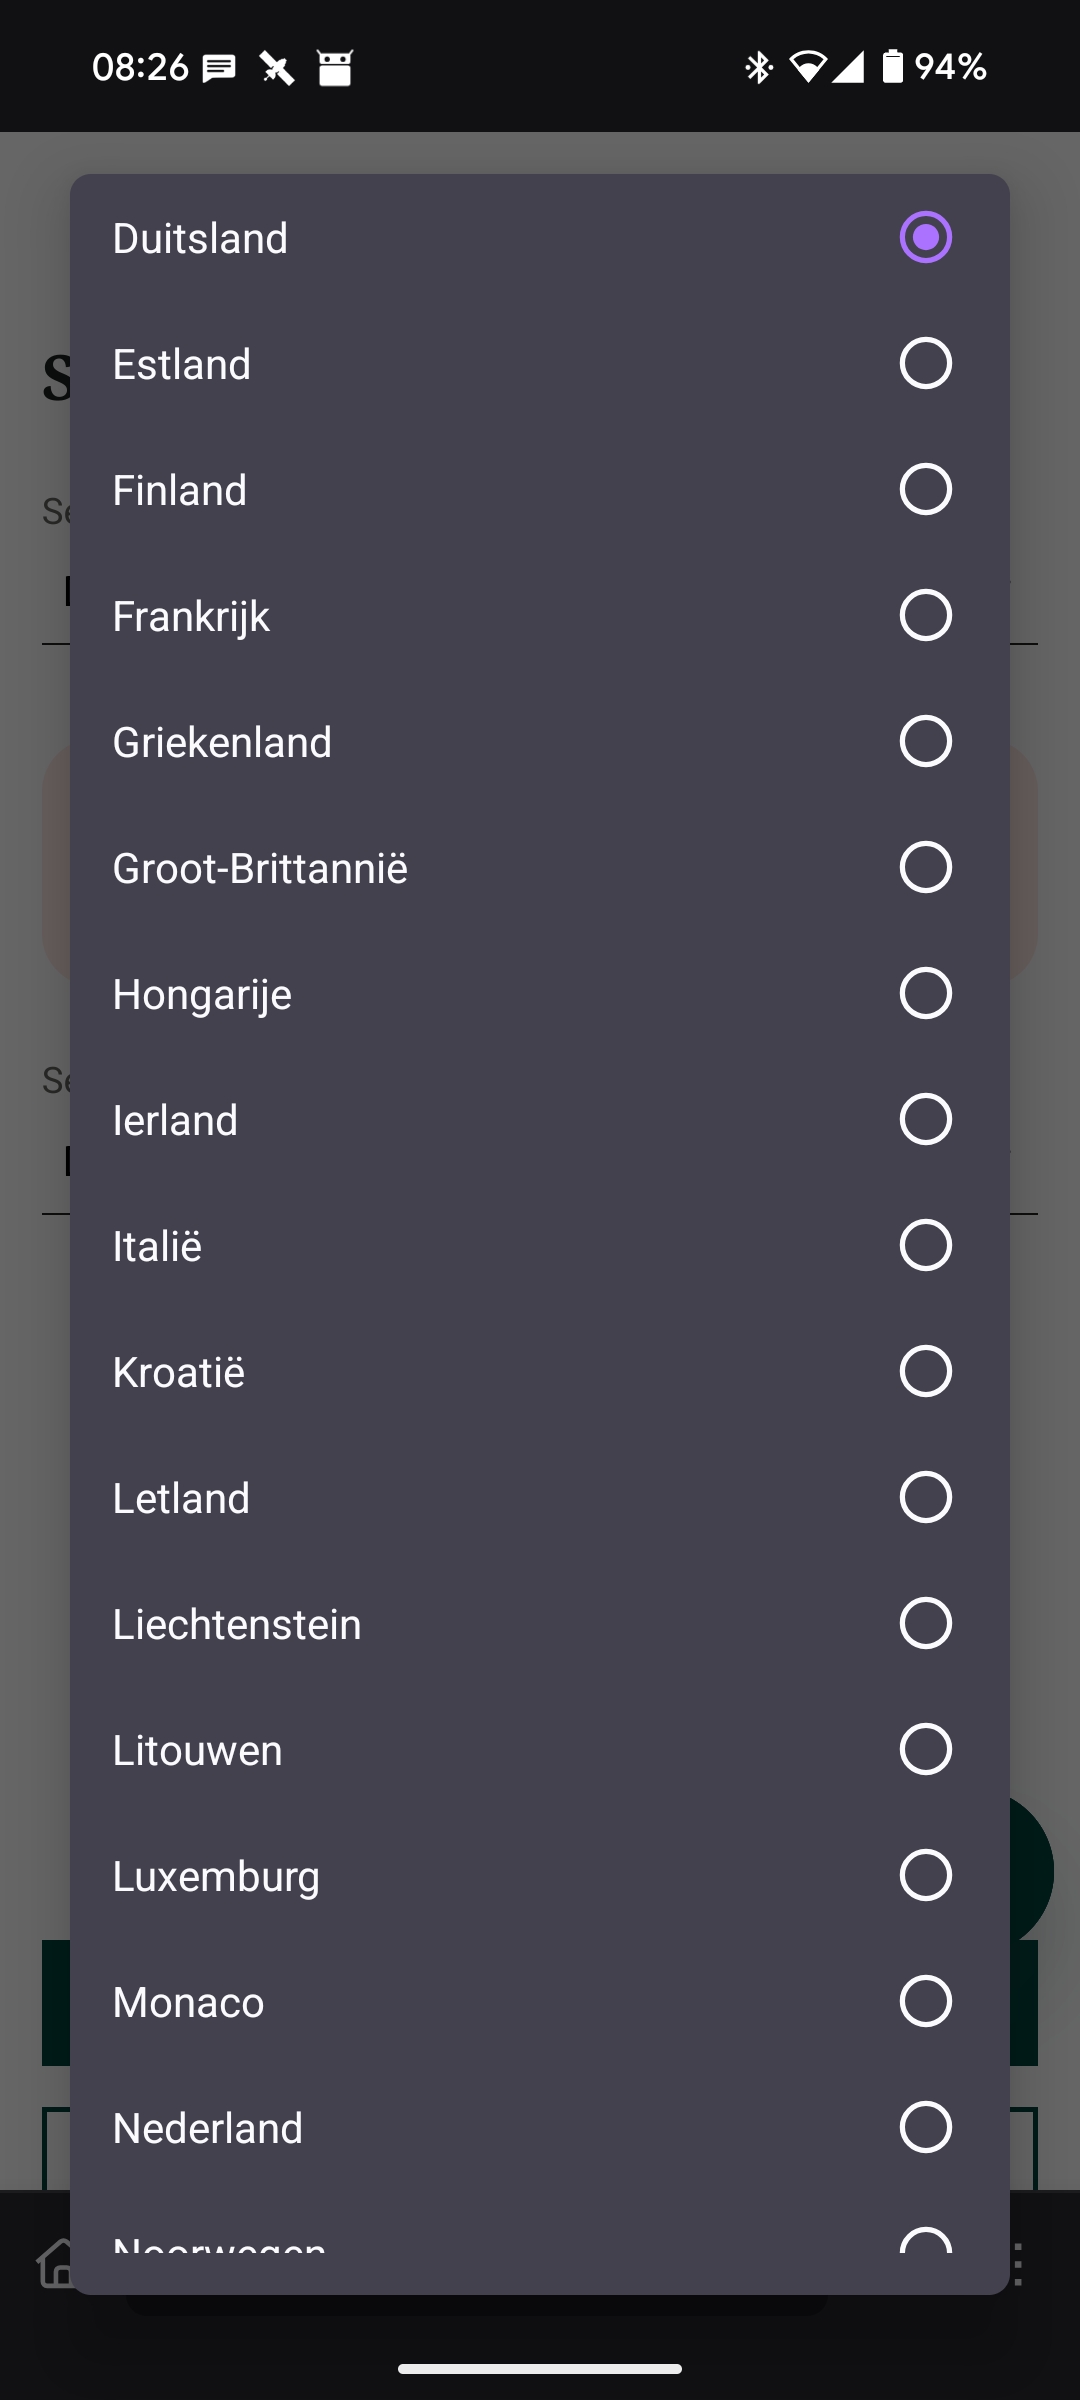Tap the Hongarije list entry
Image resolution: width=1080 pixels, height=2400 pixels.
pos(202,994)
